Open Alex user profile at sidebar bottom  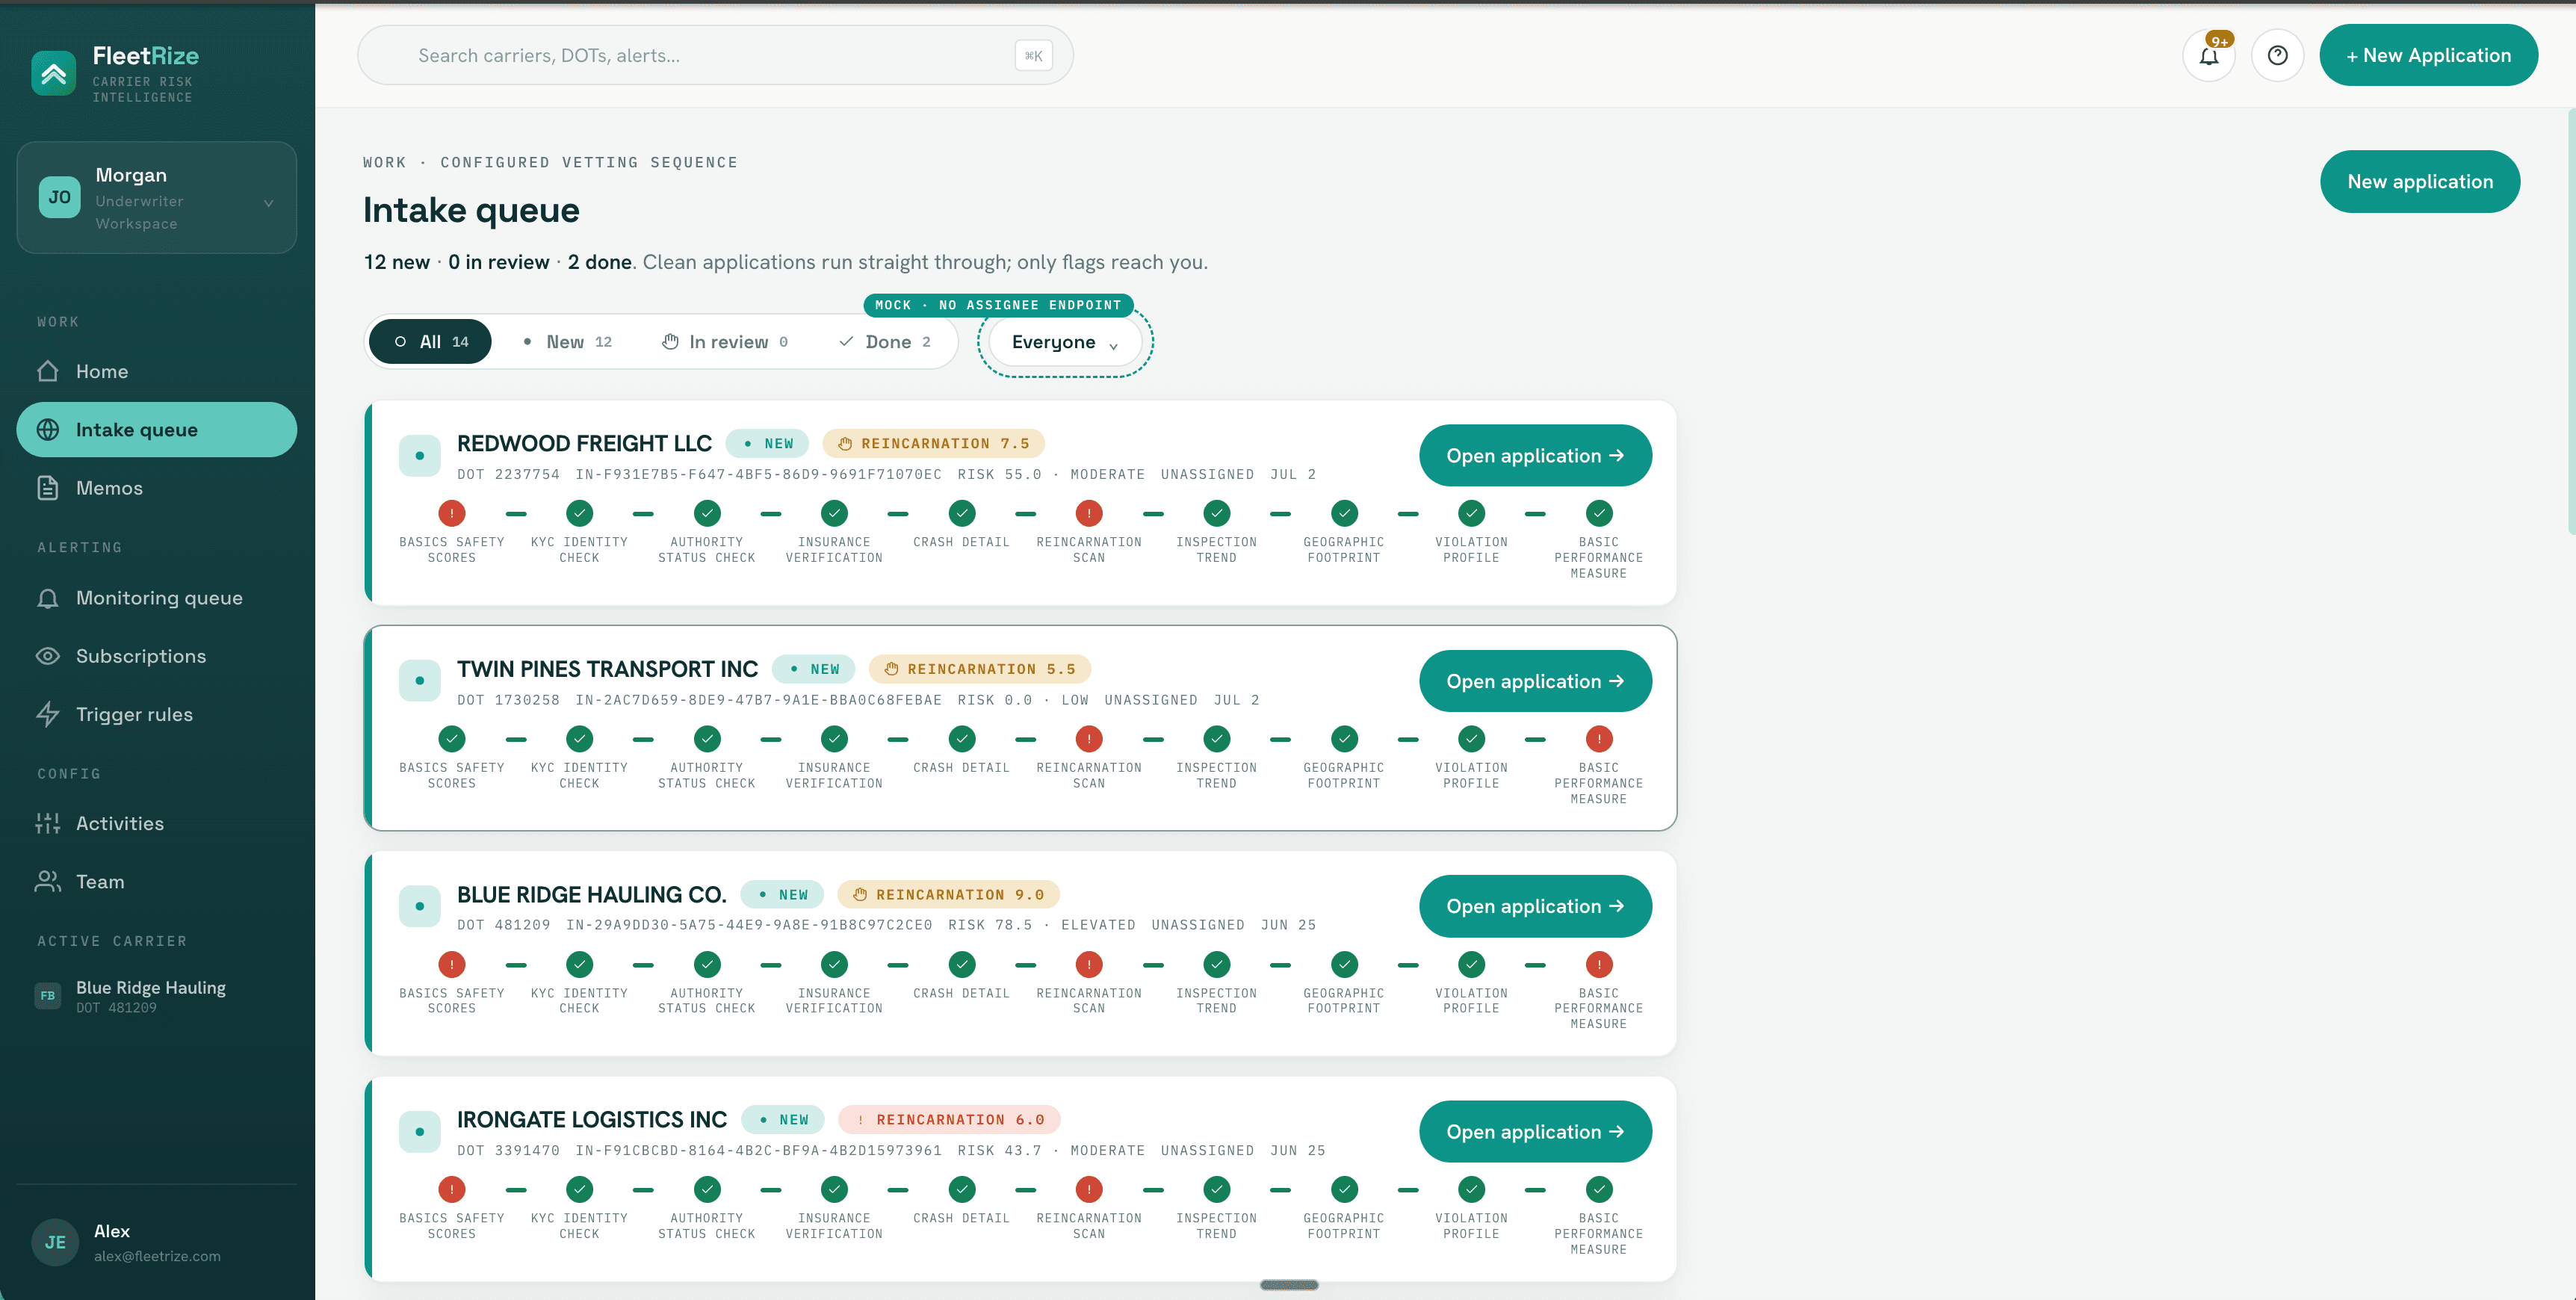157,1243
